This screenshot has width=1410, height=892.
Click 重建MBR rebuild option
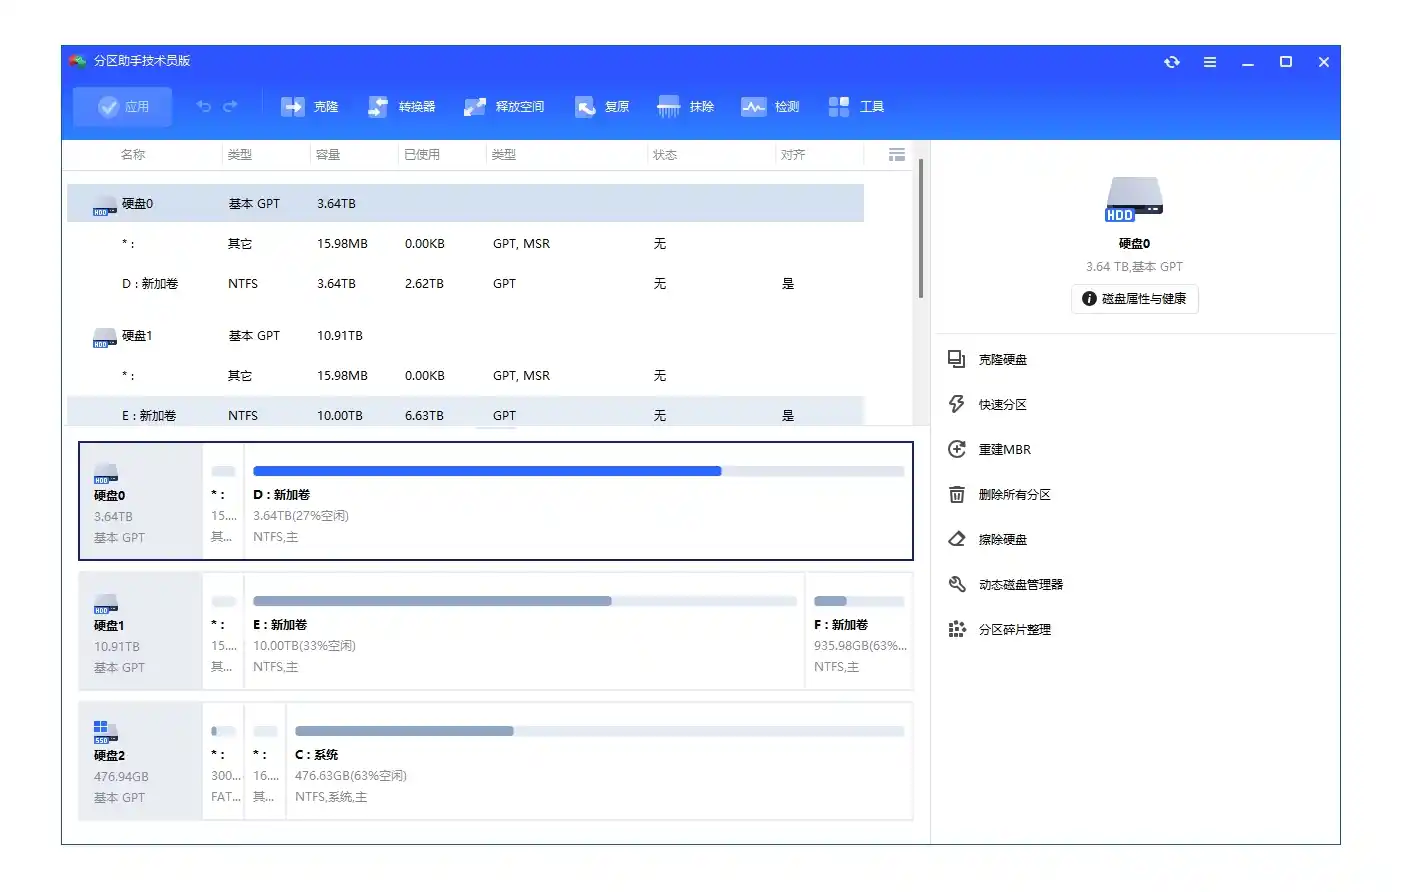pos(990,450)
